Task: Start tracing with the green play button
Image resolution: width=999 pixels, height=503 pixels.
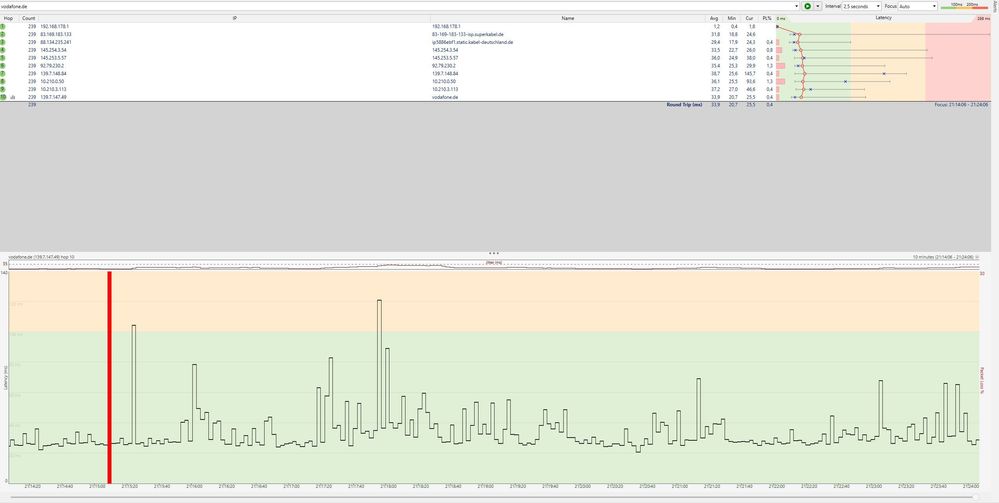Action: [807, 6]
